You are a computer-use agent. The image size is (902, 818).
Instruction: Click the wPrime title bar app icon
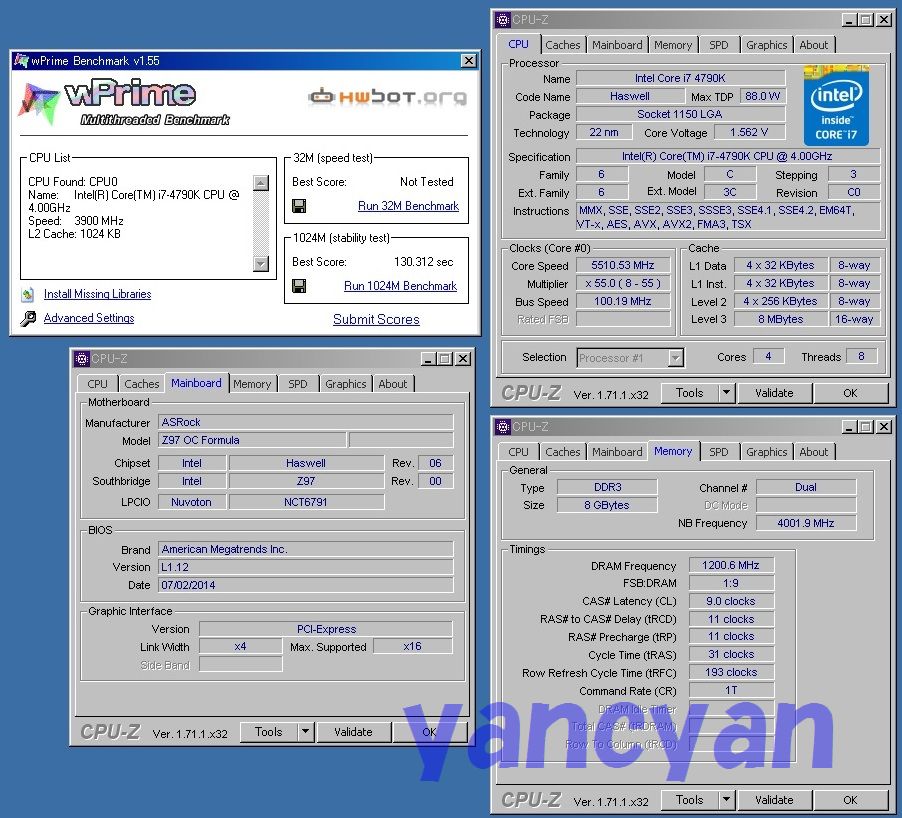coord(21,60)
